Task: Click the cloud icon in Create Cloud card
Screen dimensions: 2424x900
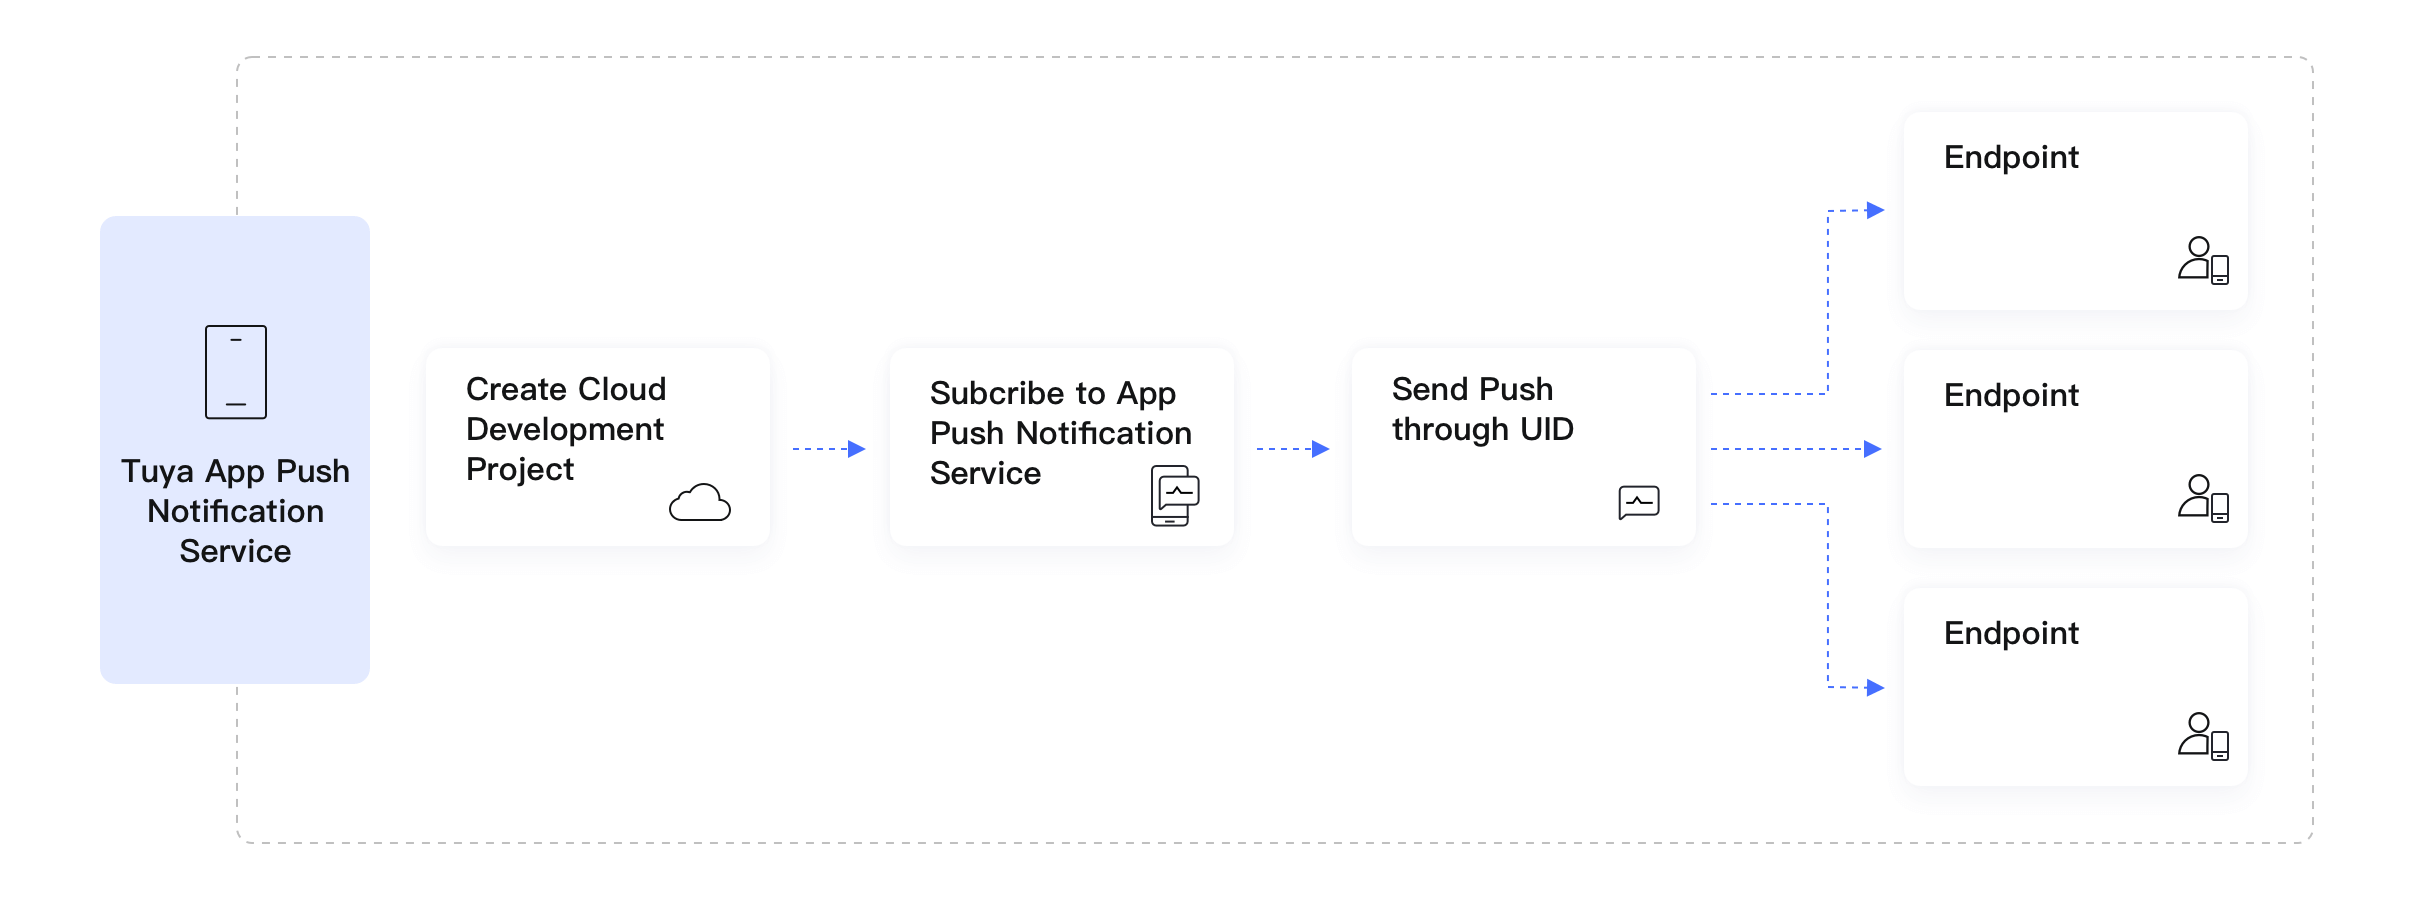Action: pos(700,503)
